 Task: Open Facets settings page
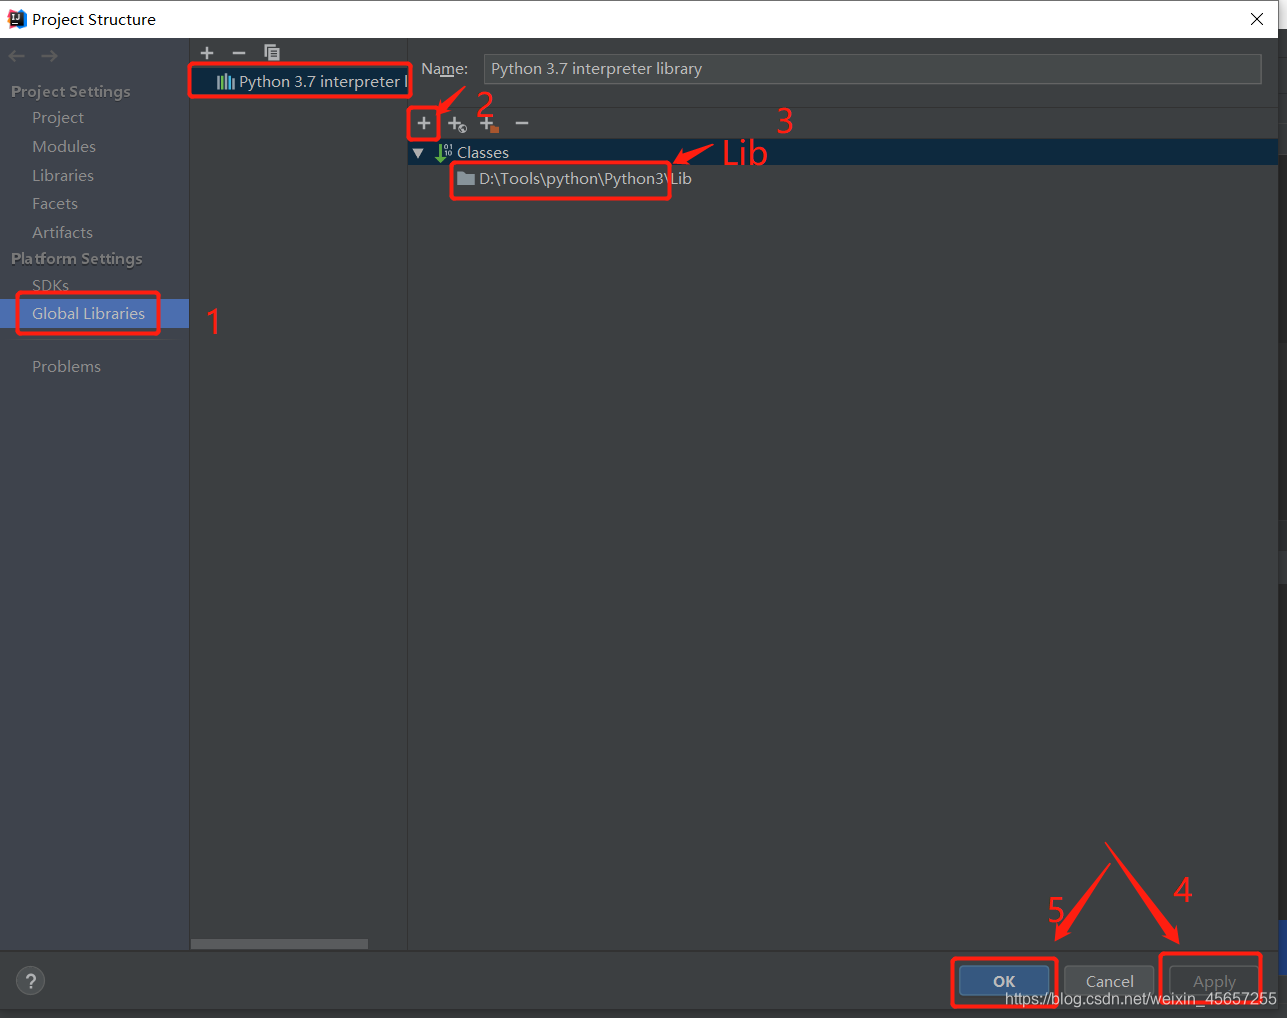(x=55, y=204)
